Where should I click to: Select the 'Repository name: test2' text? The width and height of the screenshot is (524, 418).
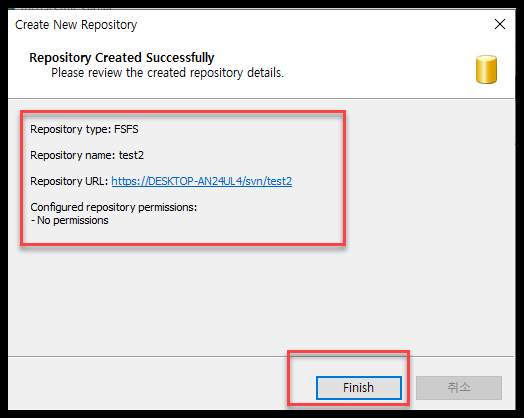pos(87,155)
